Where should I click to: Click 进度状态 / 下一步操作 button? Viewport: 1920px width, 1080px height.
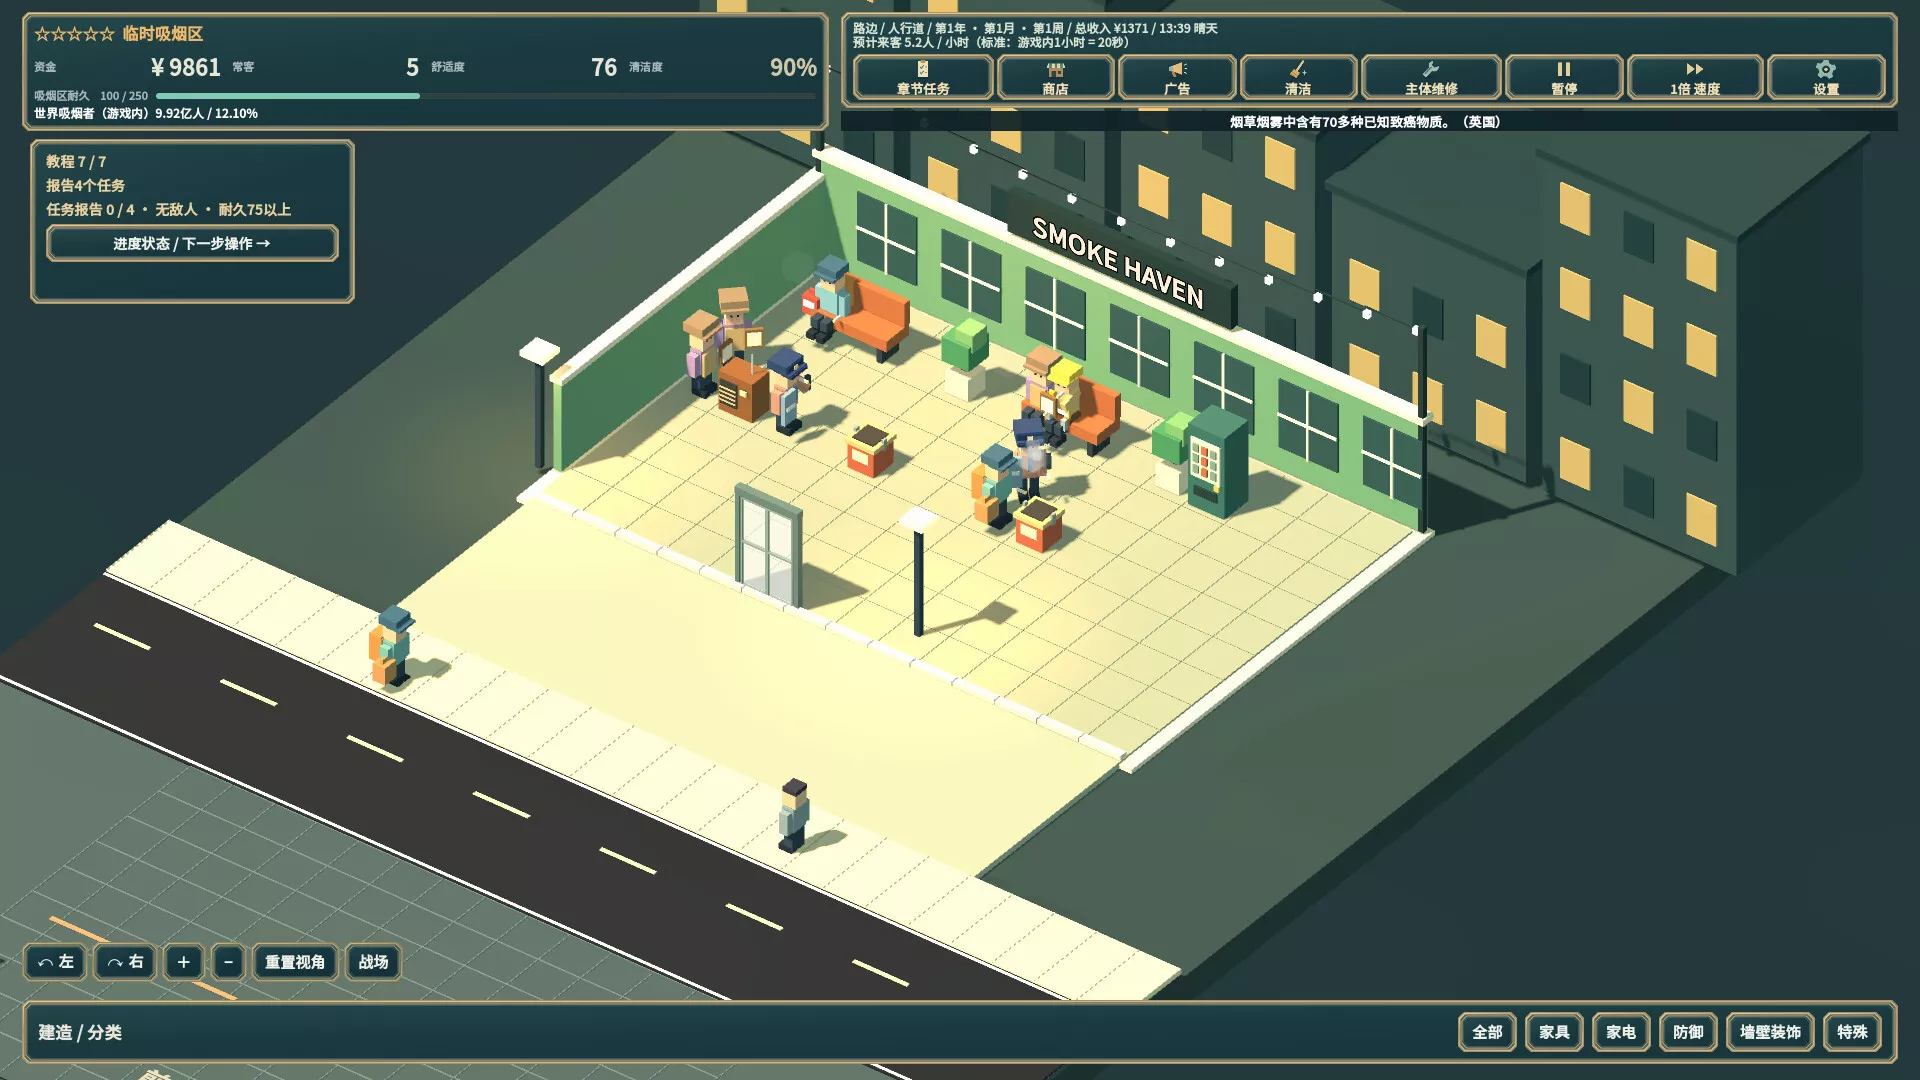point(192,243)
